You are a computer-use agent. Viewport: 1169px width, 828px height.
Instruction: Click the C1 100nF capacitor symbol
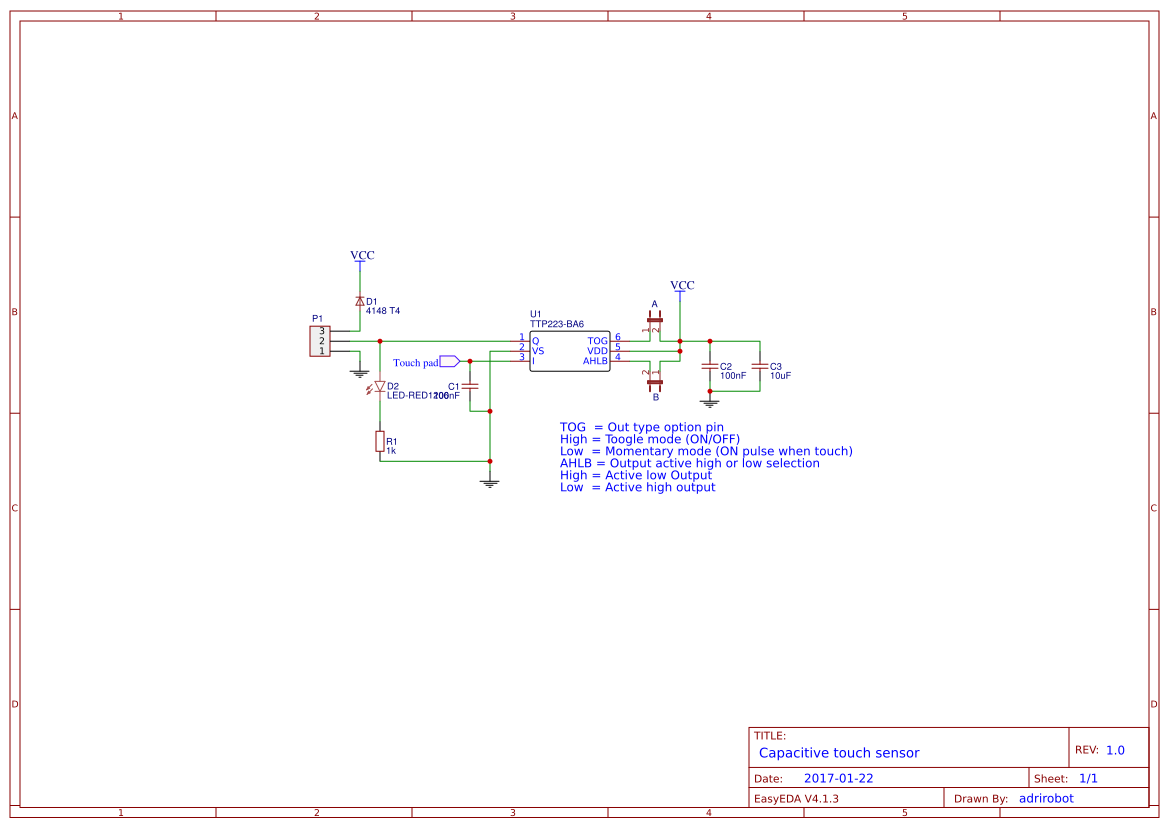470,388
